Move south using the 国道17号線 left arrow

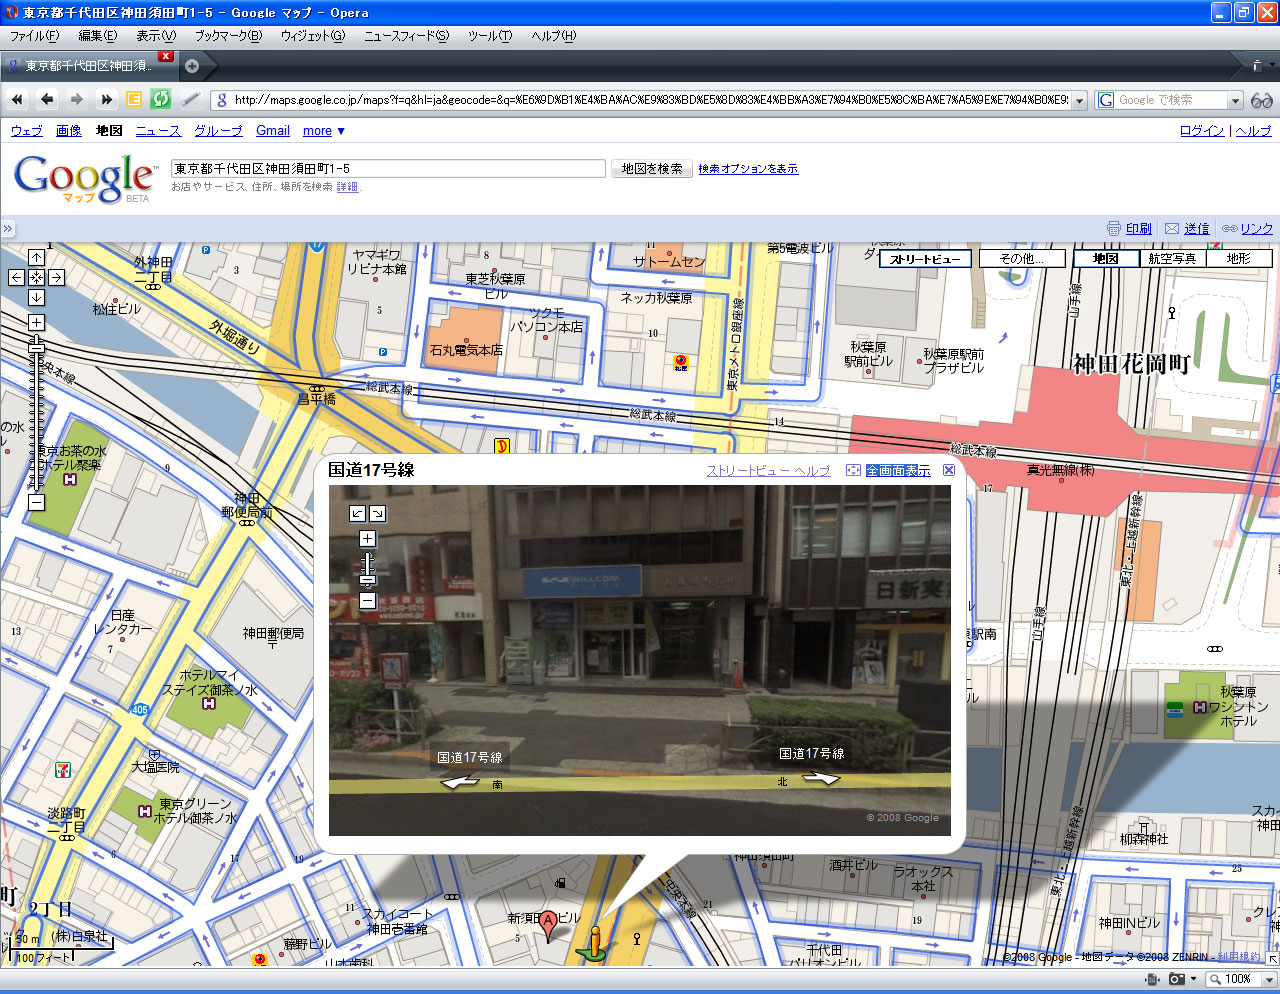click(x=460, y=781)
